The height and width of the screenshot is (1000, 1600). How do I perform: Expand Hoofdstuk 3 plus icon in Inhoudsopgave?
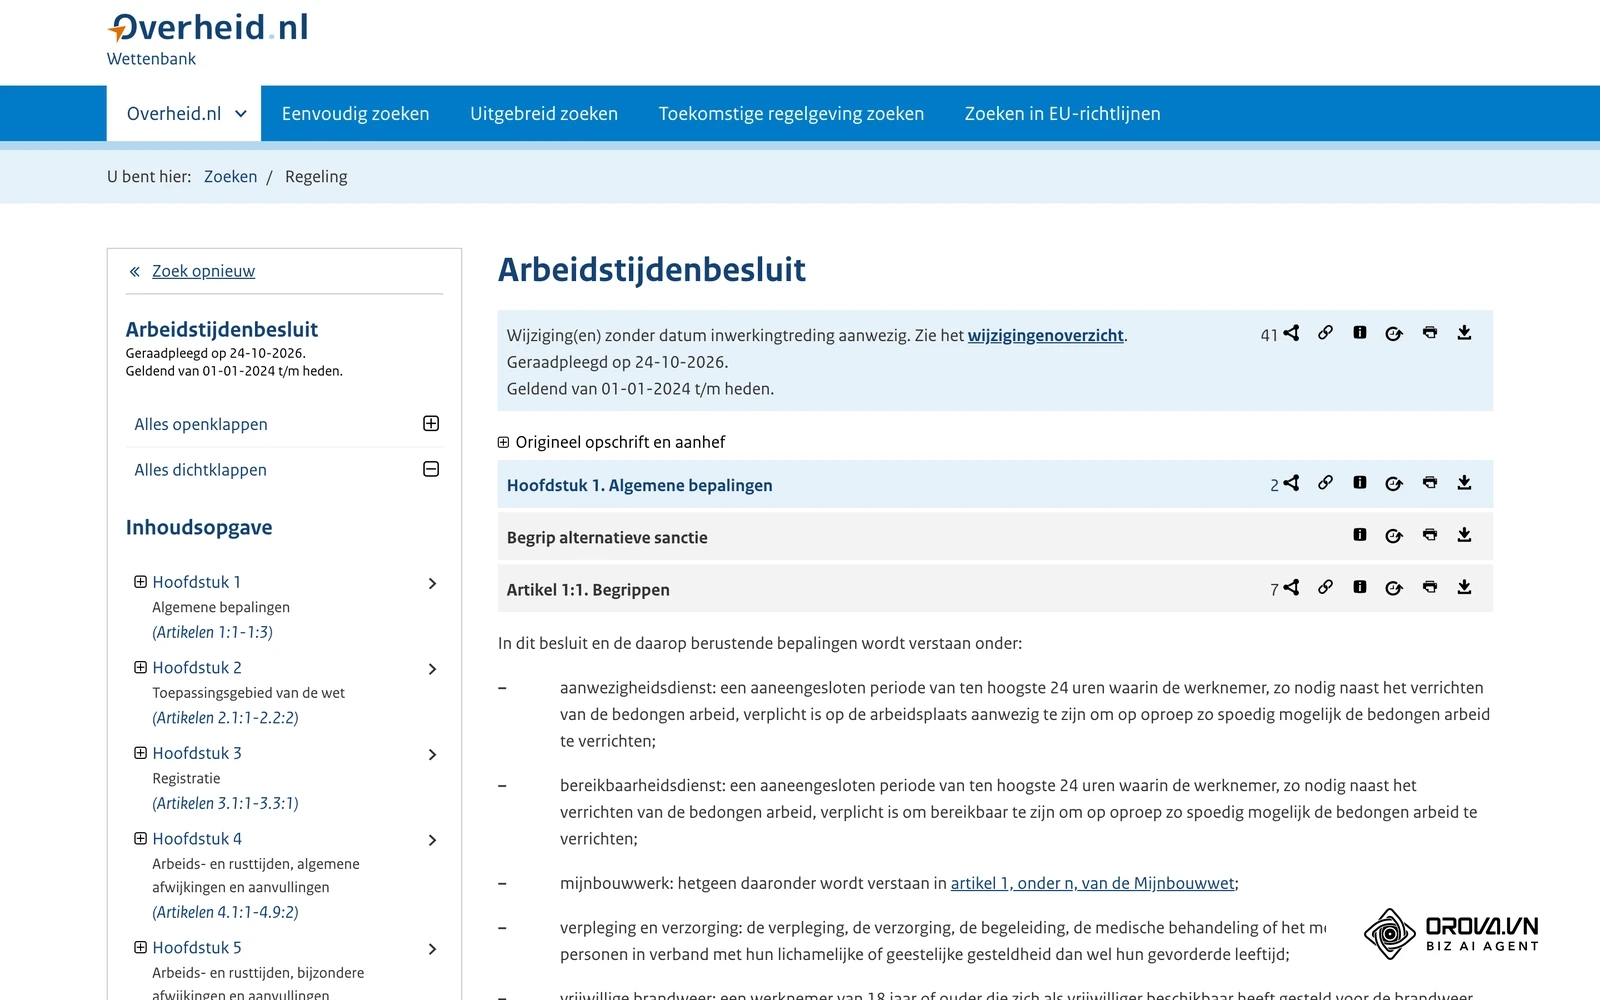[x=141, y=753]
